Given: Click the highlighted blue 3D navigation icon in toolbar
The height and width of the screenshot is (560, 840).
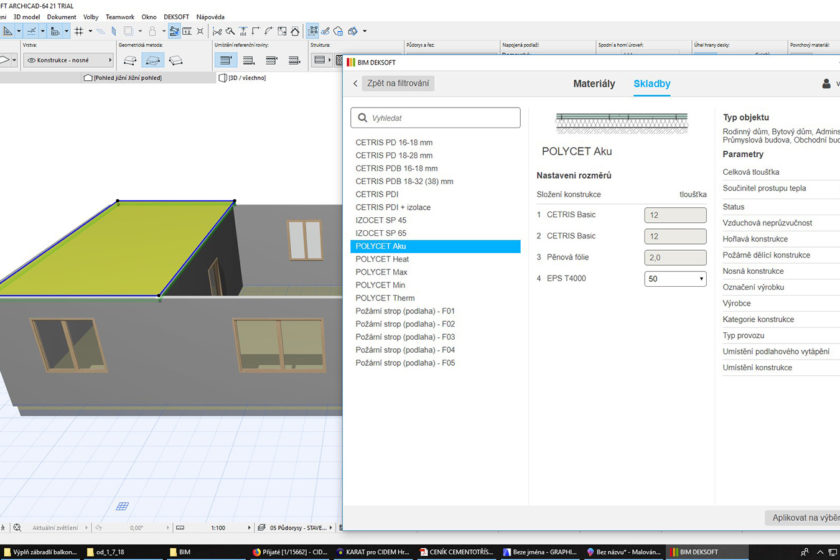Looking at the screenshot, I should click(174, 31).
